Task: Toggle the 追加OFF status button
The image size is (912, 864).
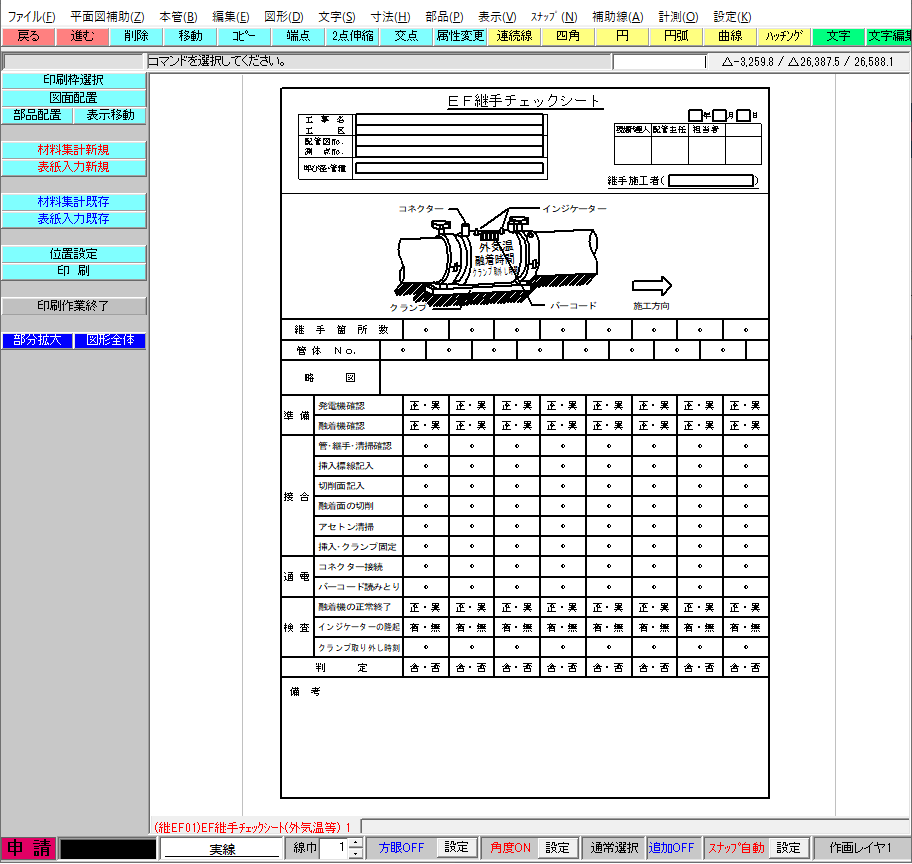Action: [x=671, y=847]
